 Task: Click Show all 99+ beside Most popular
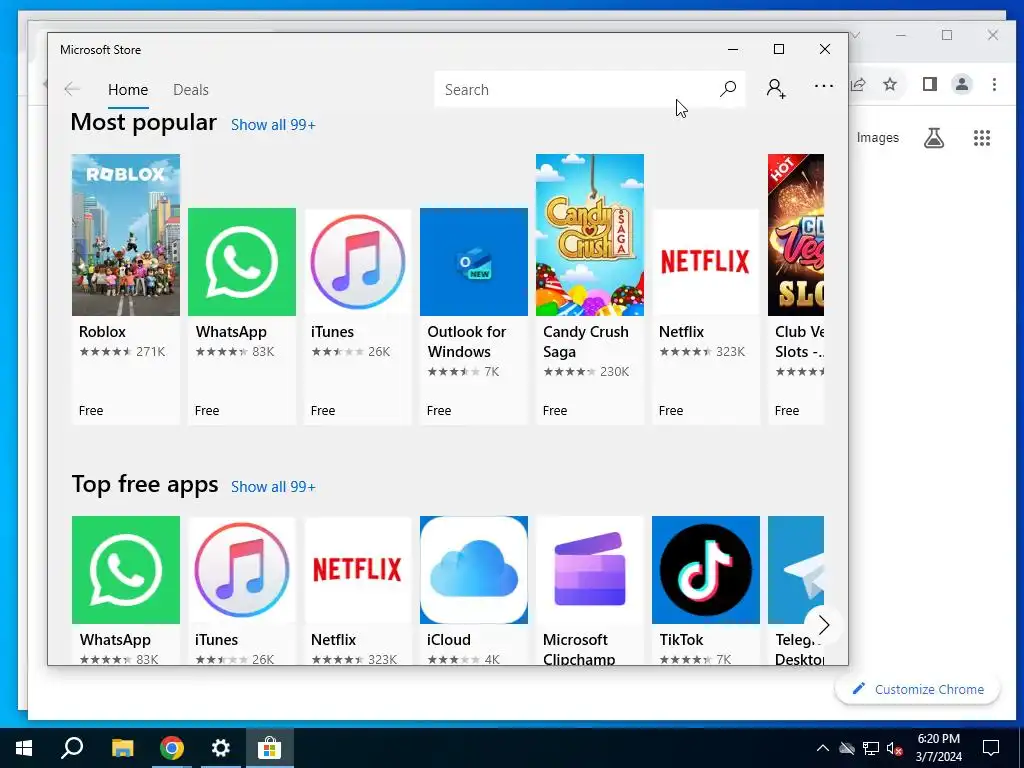273,125
